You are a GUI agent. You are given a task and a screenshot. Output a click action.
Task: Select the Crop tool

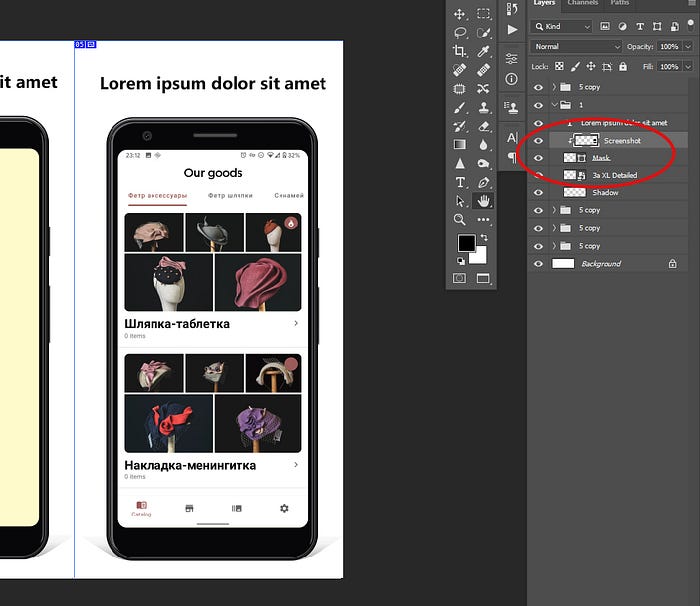click(x=459, y=51)
